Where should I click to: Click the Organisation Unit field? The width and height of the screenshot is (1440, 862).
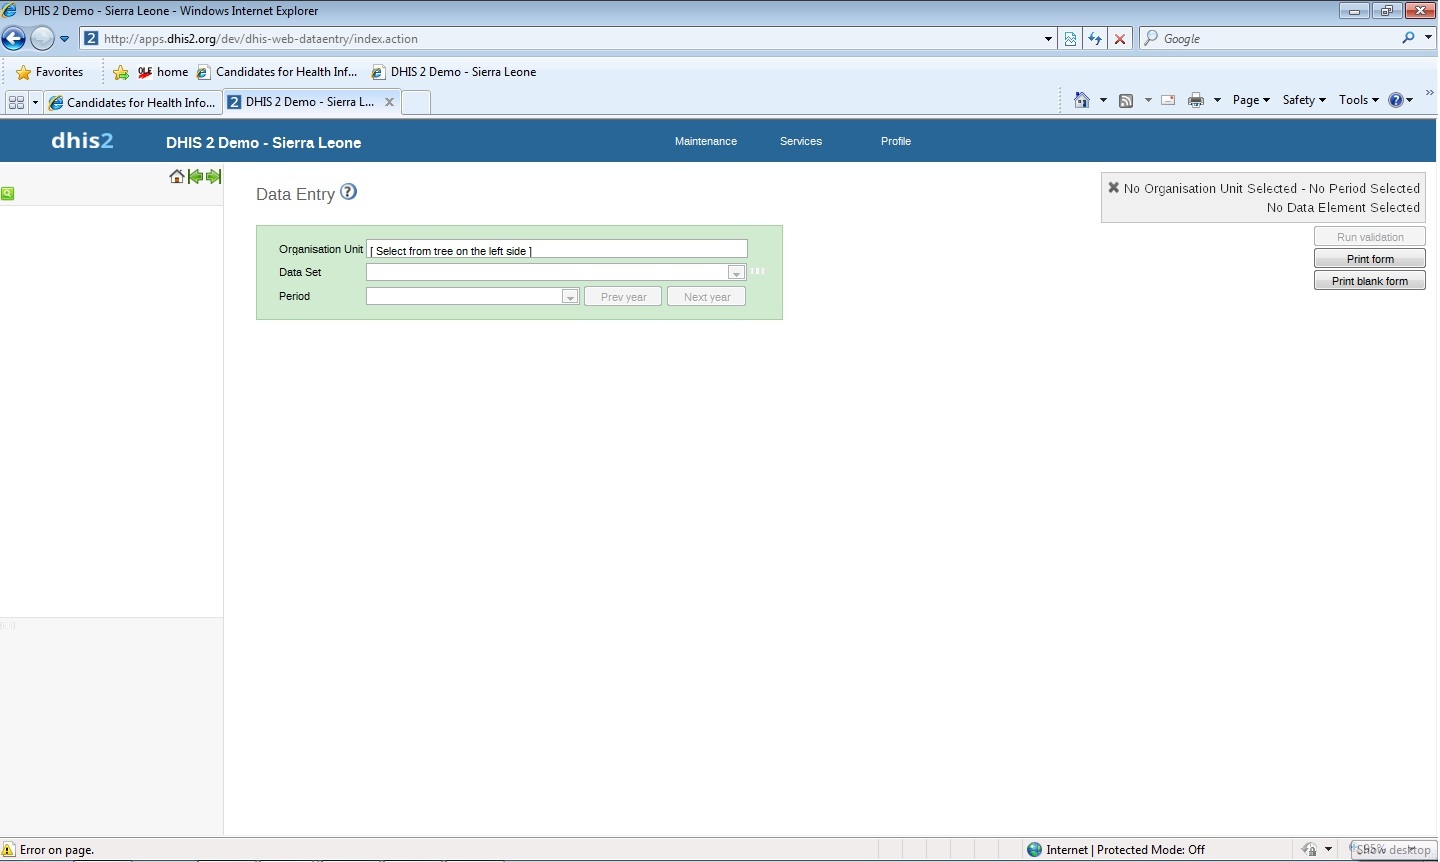pyautogui.click(x=557, y=249)
